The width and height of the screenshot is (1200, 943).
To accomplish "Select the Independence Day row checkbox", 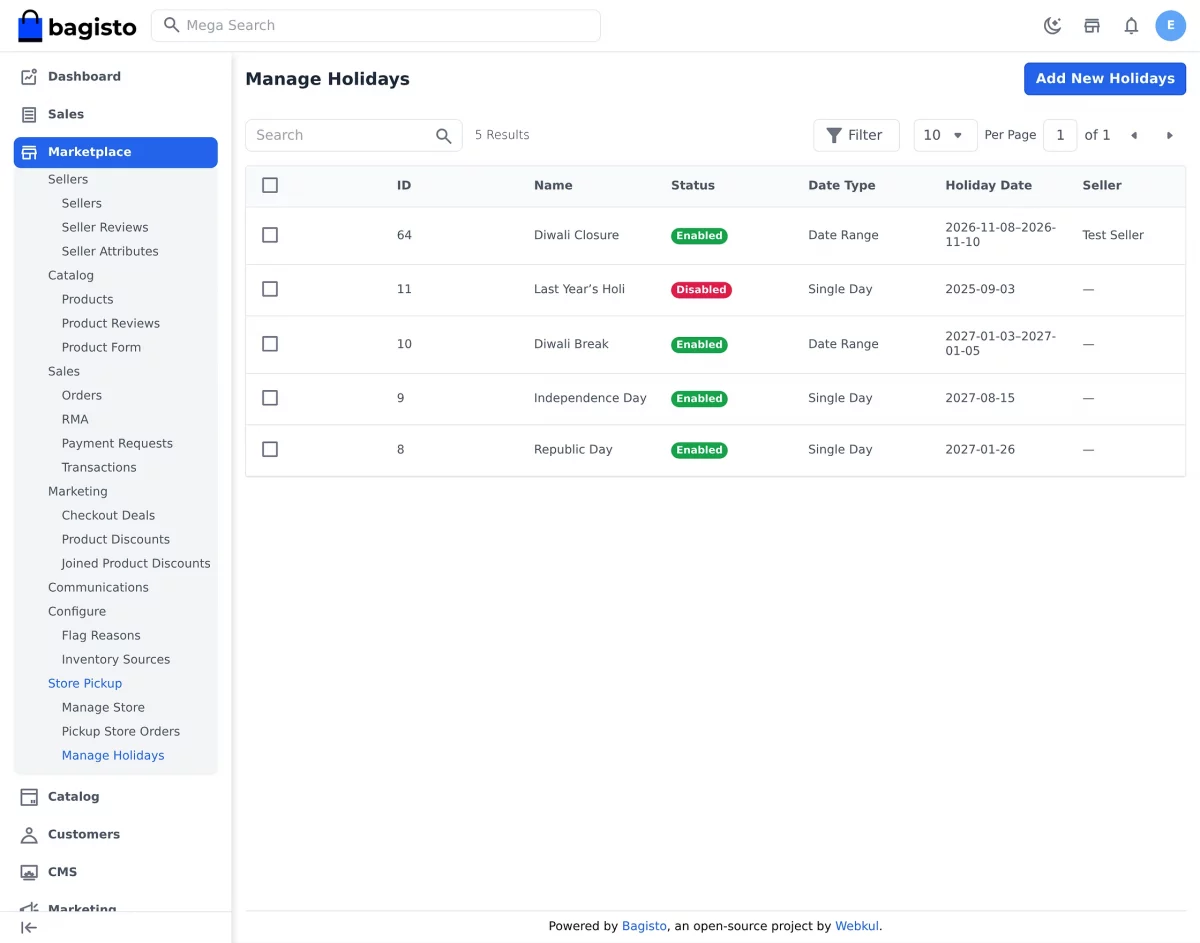I will (270, 398).
